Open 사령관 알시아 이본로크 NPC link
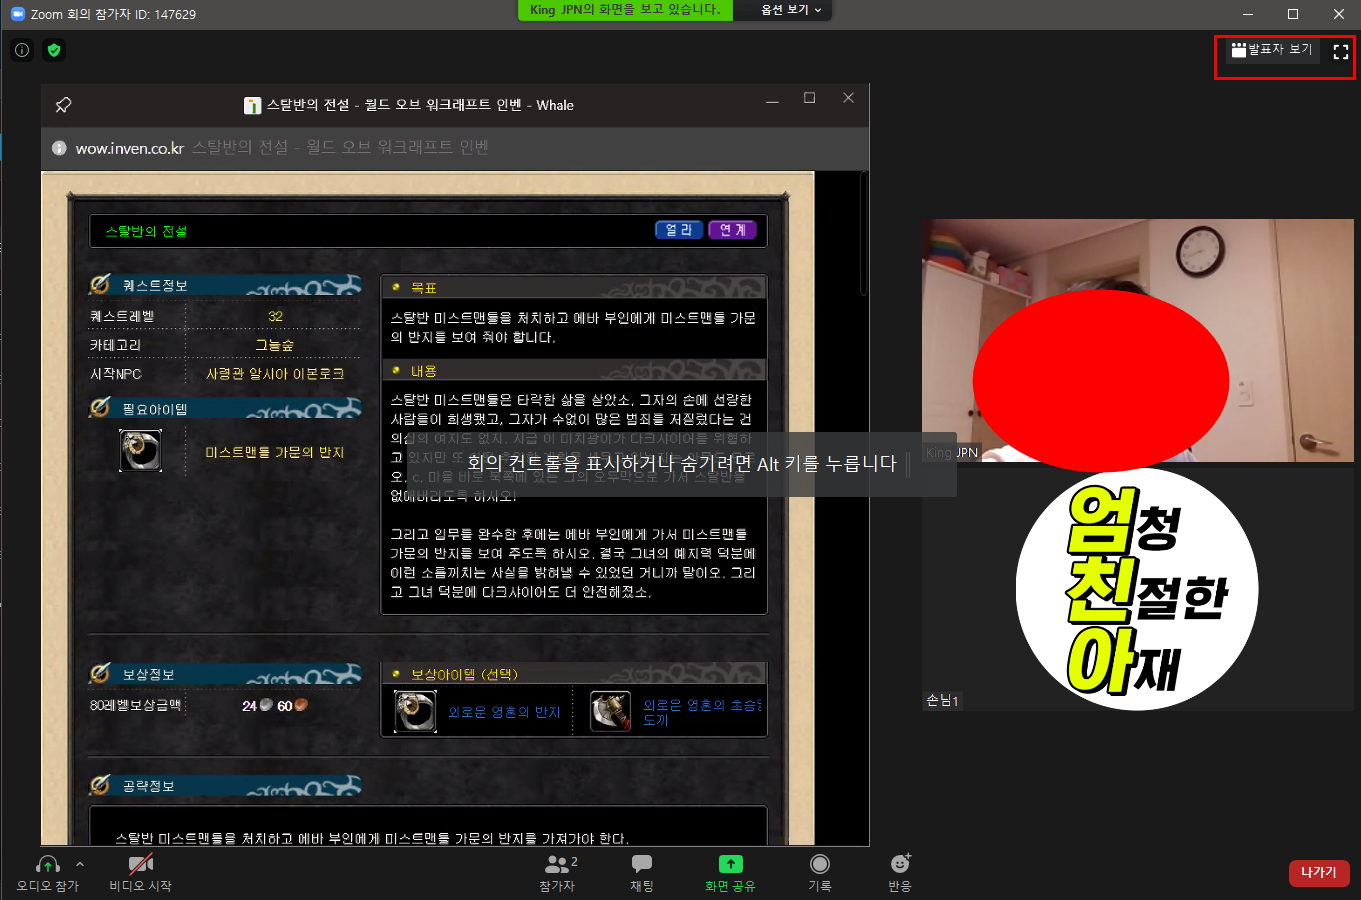This screenshot has width=1361, height=900. click(275, 373)
